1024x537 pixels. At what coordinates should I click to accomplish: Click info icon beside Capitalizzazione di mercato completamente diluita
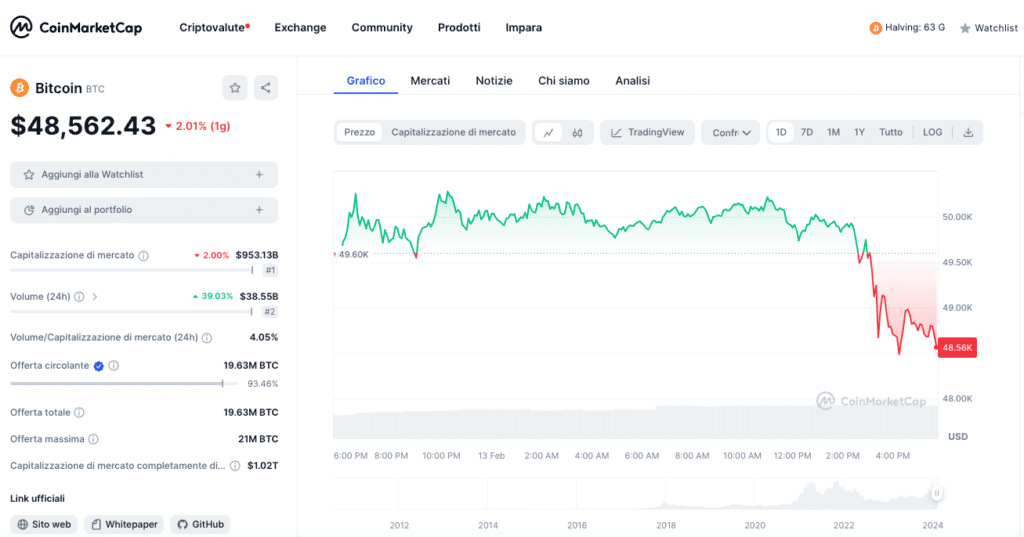(235, 466)
